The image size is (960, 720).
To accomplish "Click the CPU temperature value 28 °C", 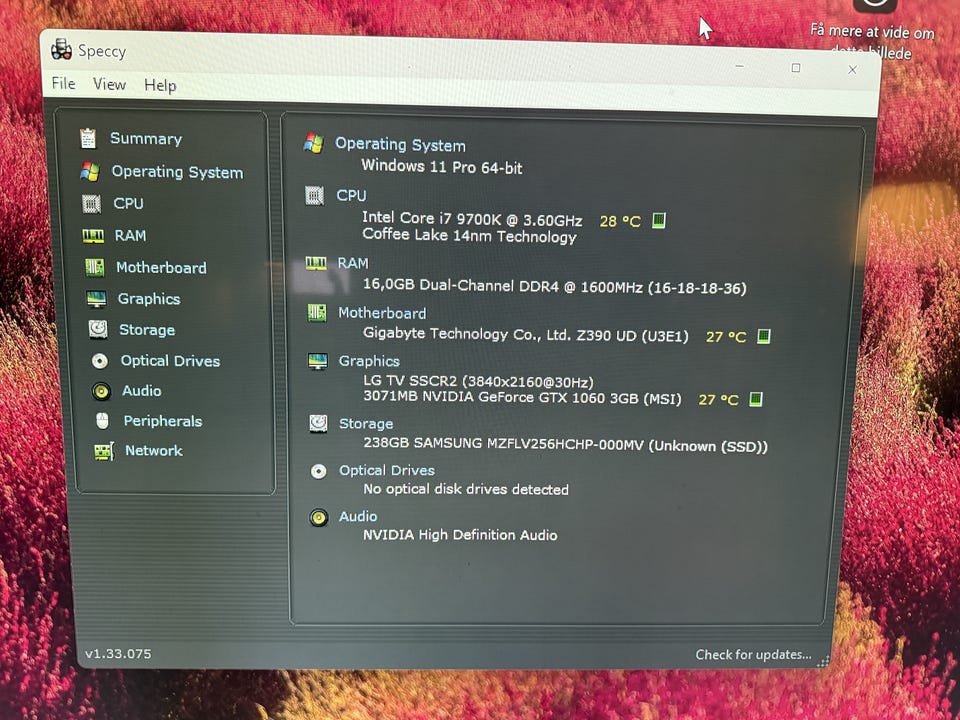I will pyautogui.click(x=620, y=221).
